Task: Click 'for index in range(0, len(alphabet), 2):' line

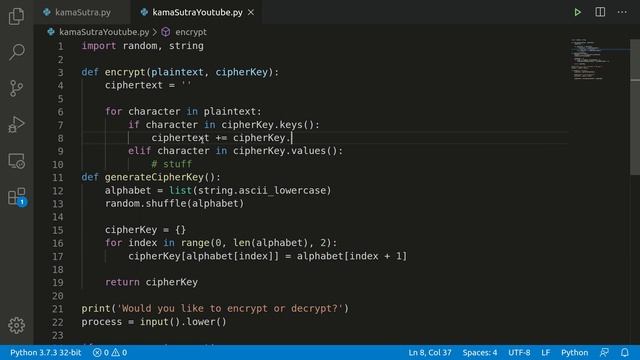Action: [x=221, y=243]
